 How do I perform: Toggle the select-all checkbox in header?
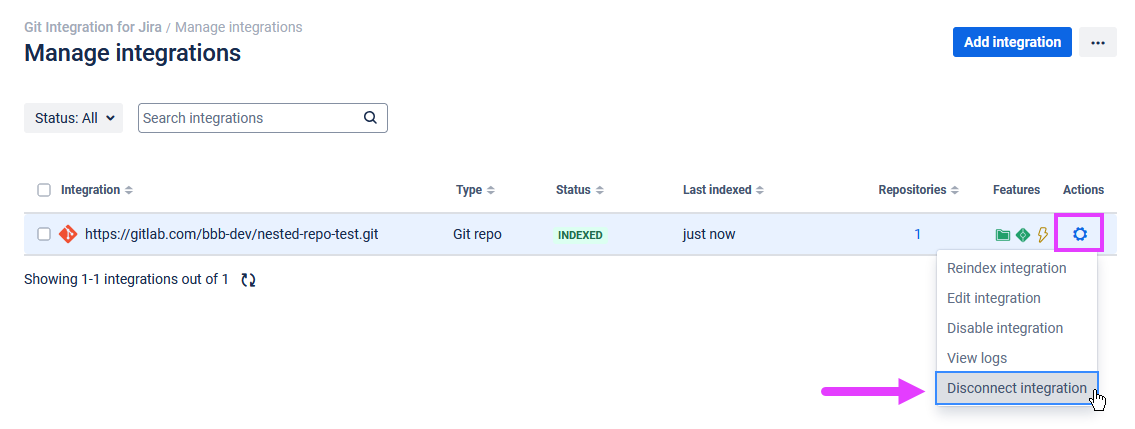44,190
